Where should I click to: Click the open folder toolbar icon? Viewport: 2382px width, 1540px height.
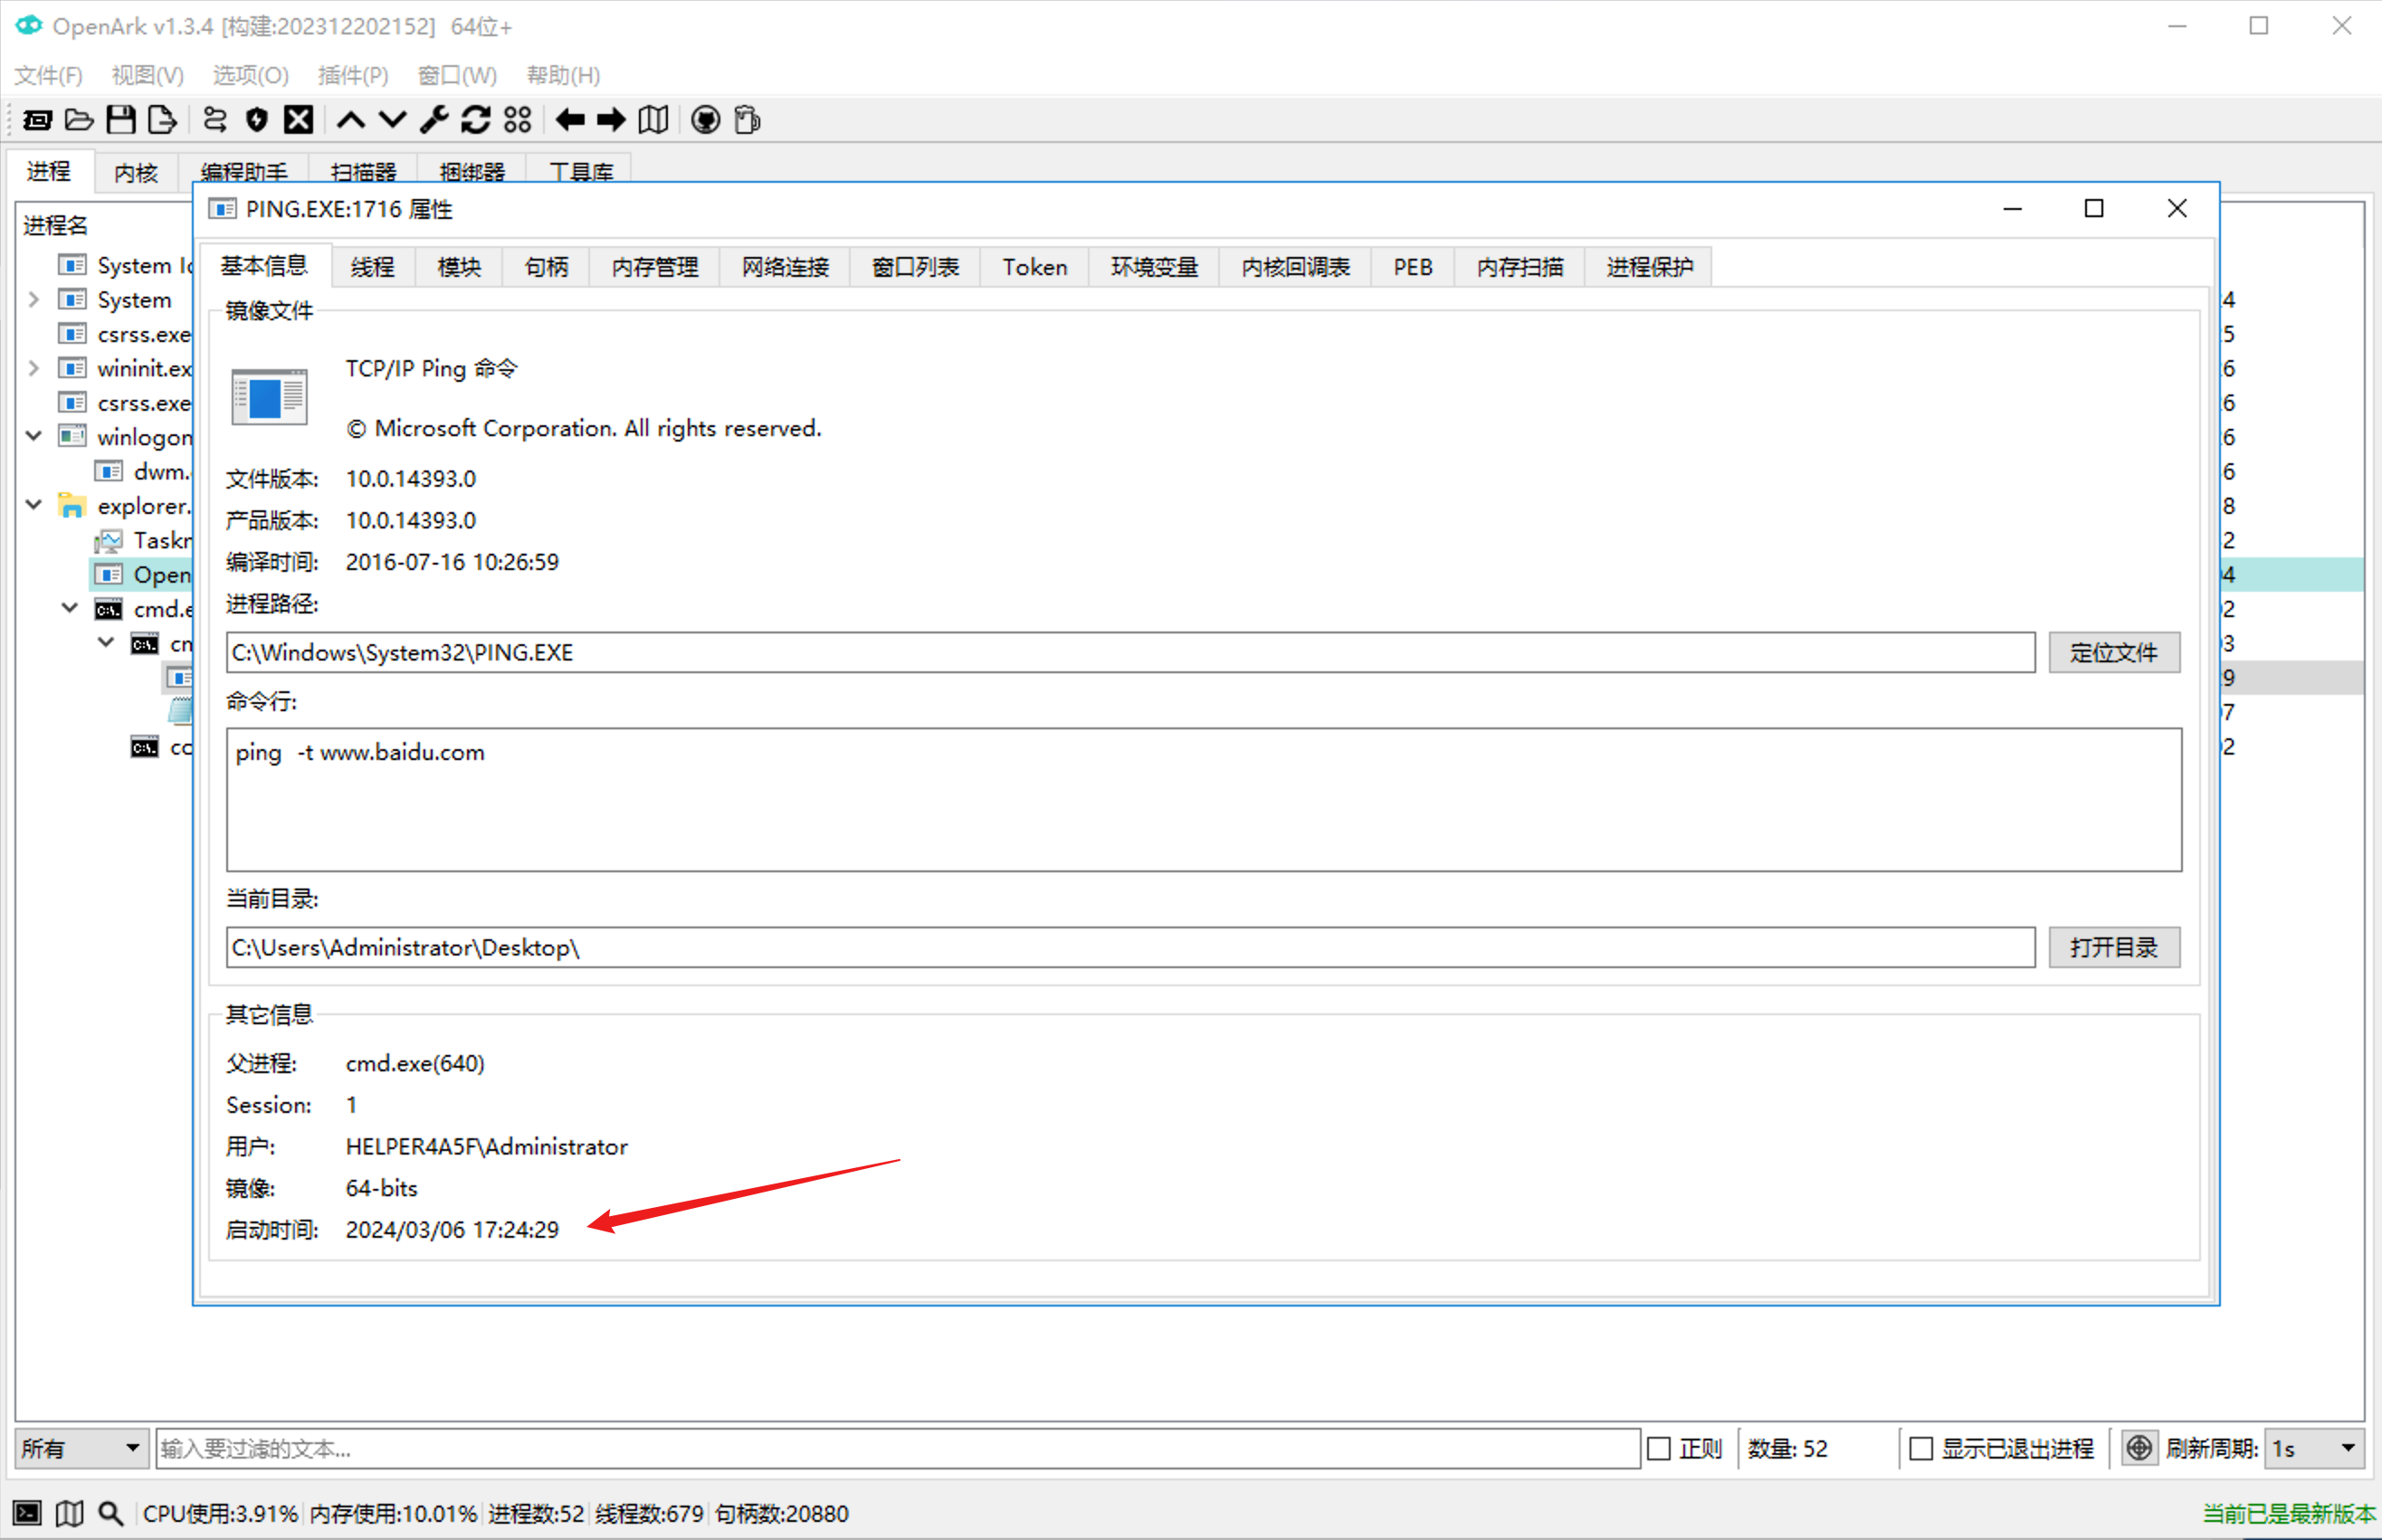click(x=79, y=120)
